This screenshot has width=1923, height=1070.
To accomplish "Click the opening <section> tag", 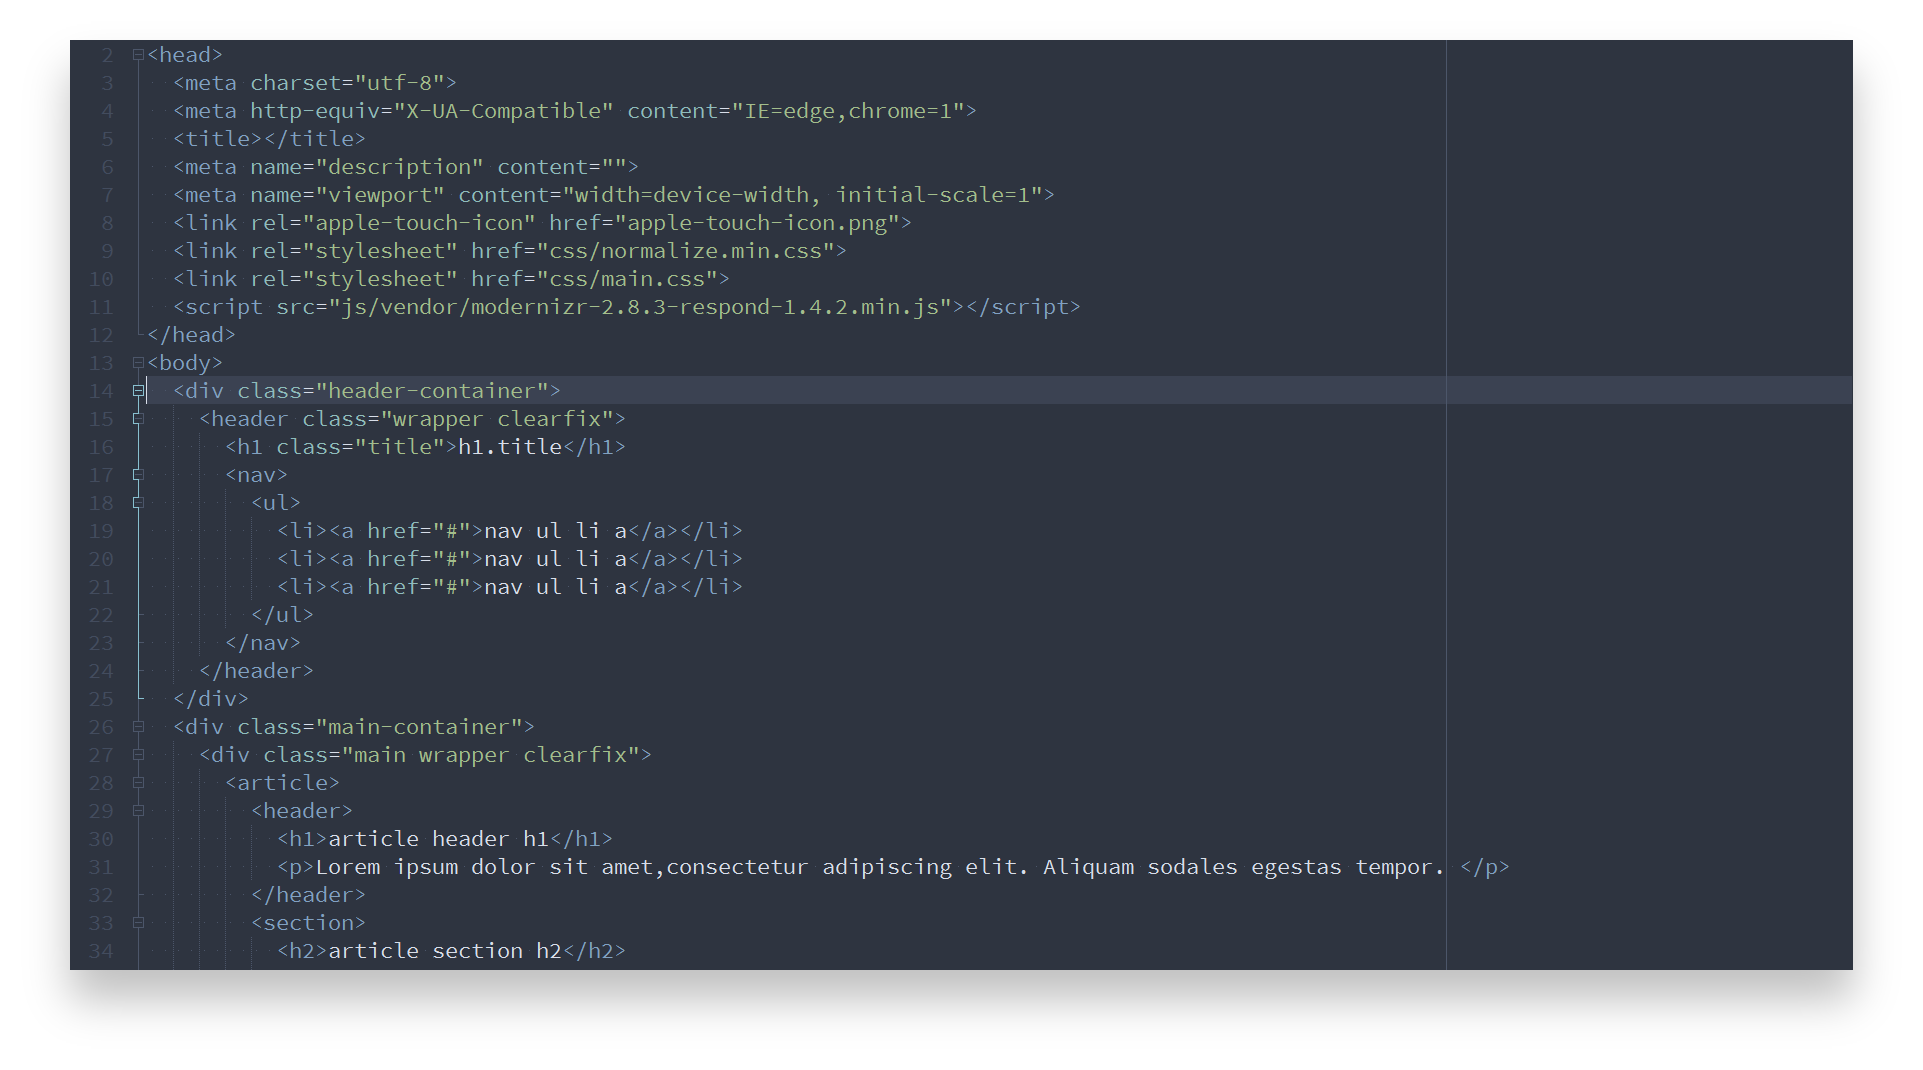I will (x=308, y=923).
